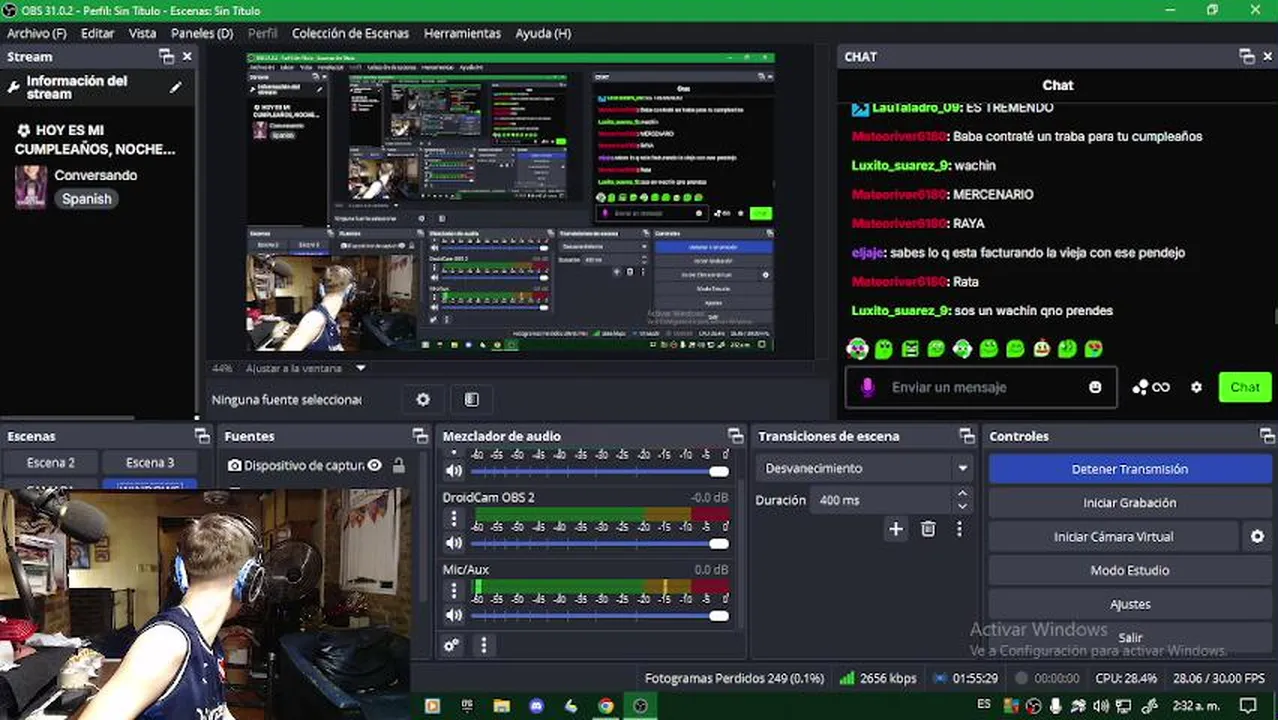Mute the topmost audio mixer source
The width and height of the screenshot is (1278, 720).
tap(454, 471)
